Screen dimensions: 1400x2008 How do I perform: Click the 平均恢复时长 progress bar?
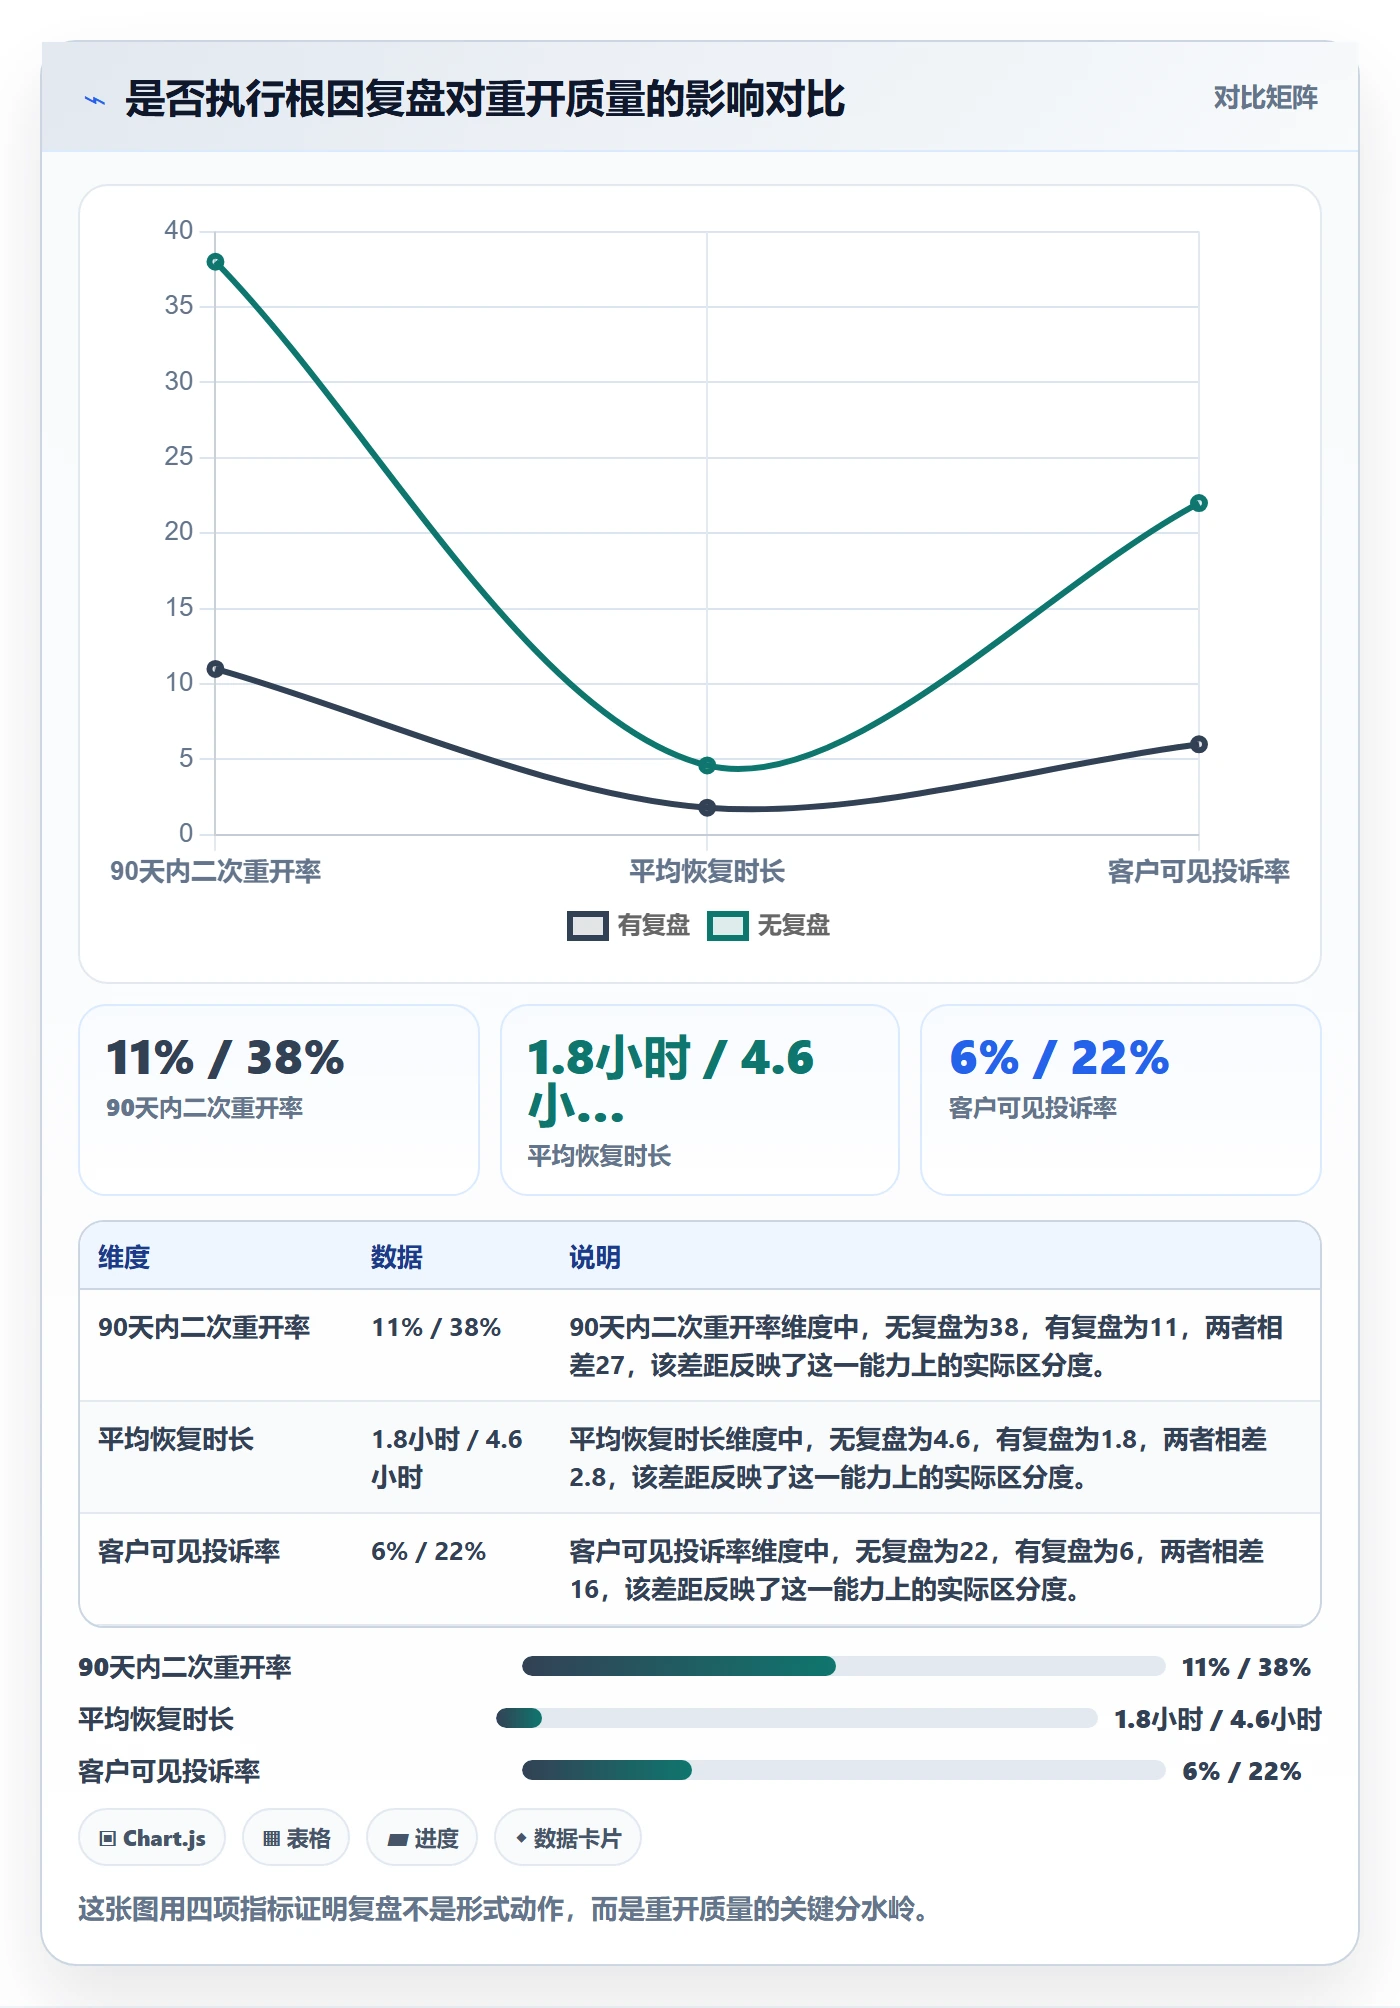coord(797,1718)
